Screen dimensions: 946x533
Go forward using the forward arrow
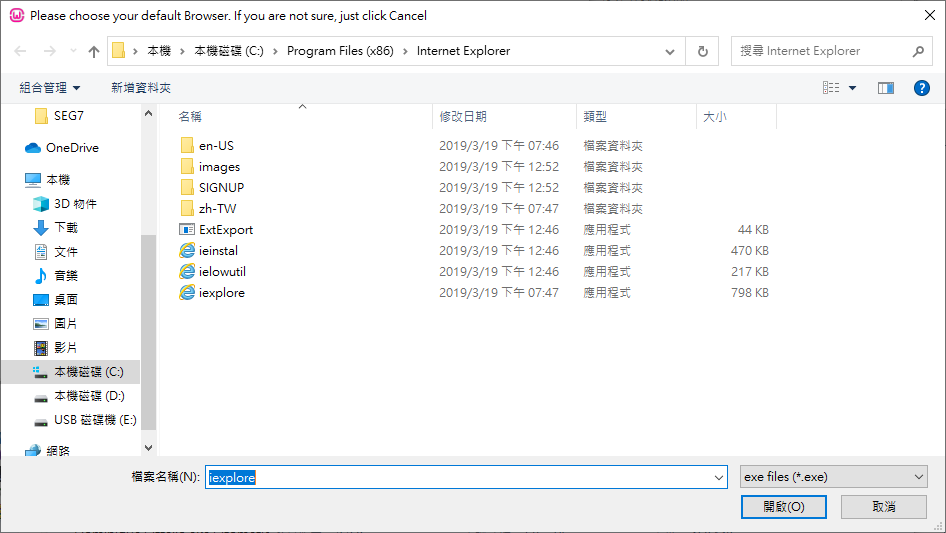click(49, 51)
